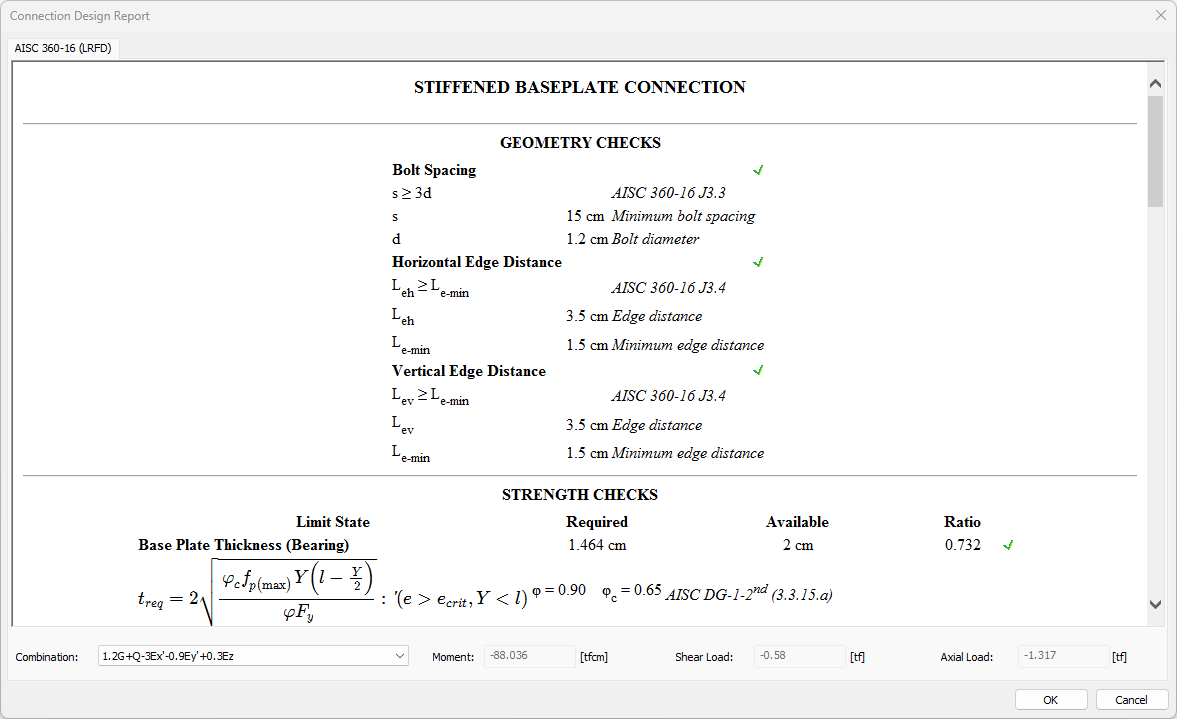The image size is (1177, 719).
Task: Click the Shear Load value field
Action: click(x=799, y=656)
